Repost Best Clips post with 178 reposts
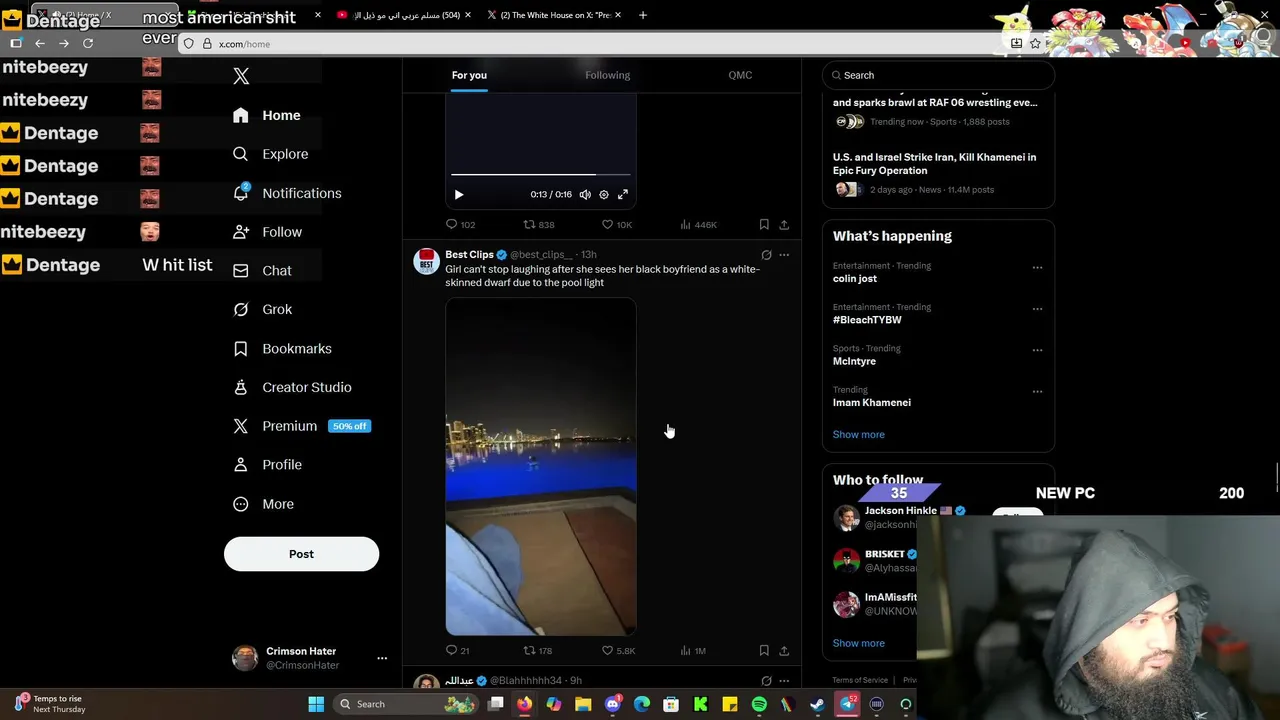The height and width of the screenshot is (720, 1280). 538,651
